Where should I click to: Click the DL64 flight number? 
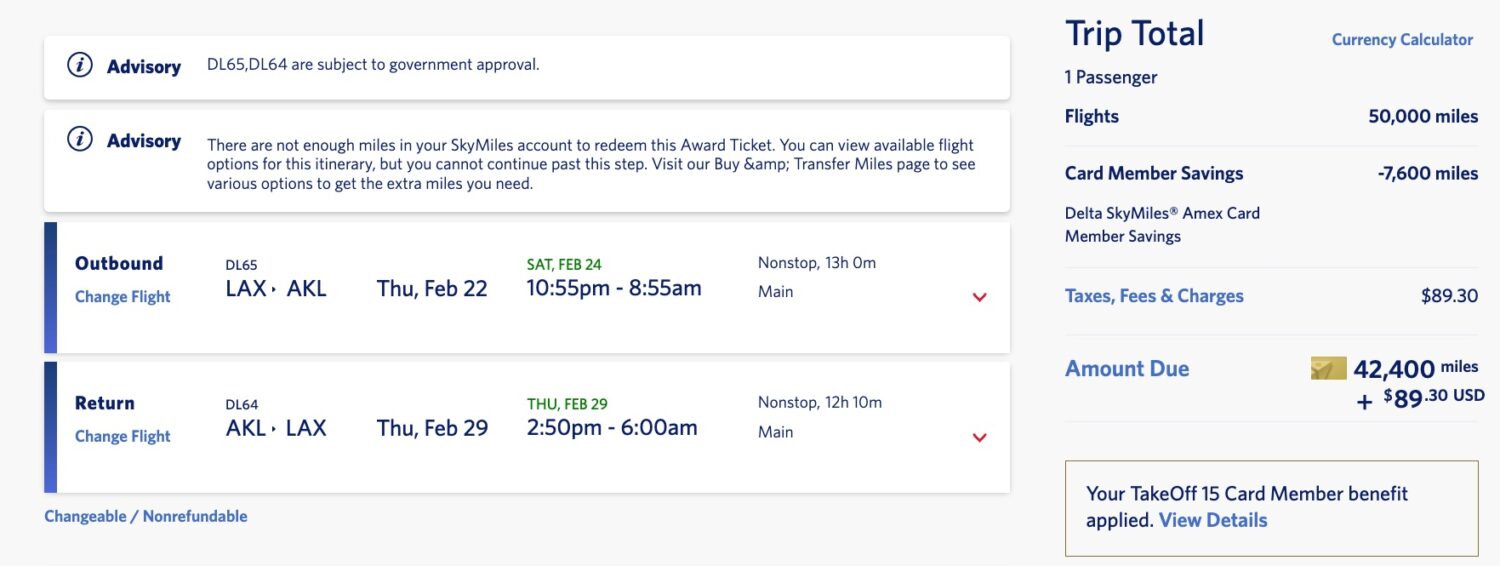[242, 405]
